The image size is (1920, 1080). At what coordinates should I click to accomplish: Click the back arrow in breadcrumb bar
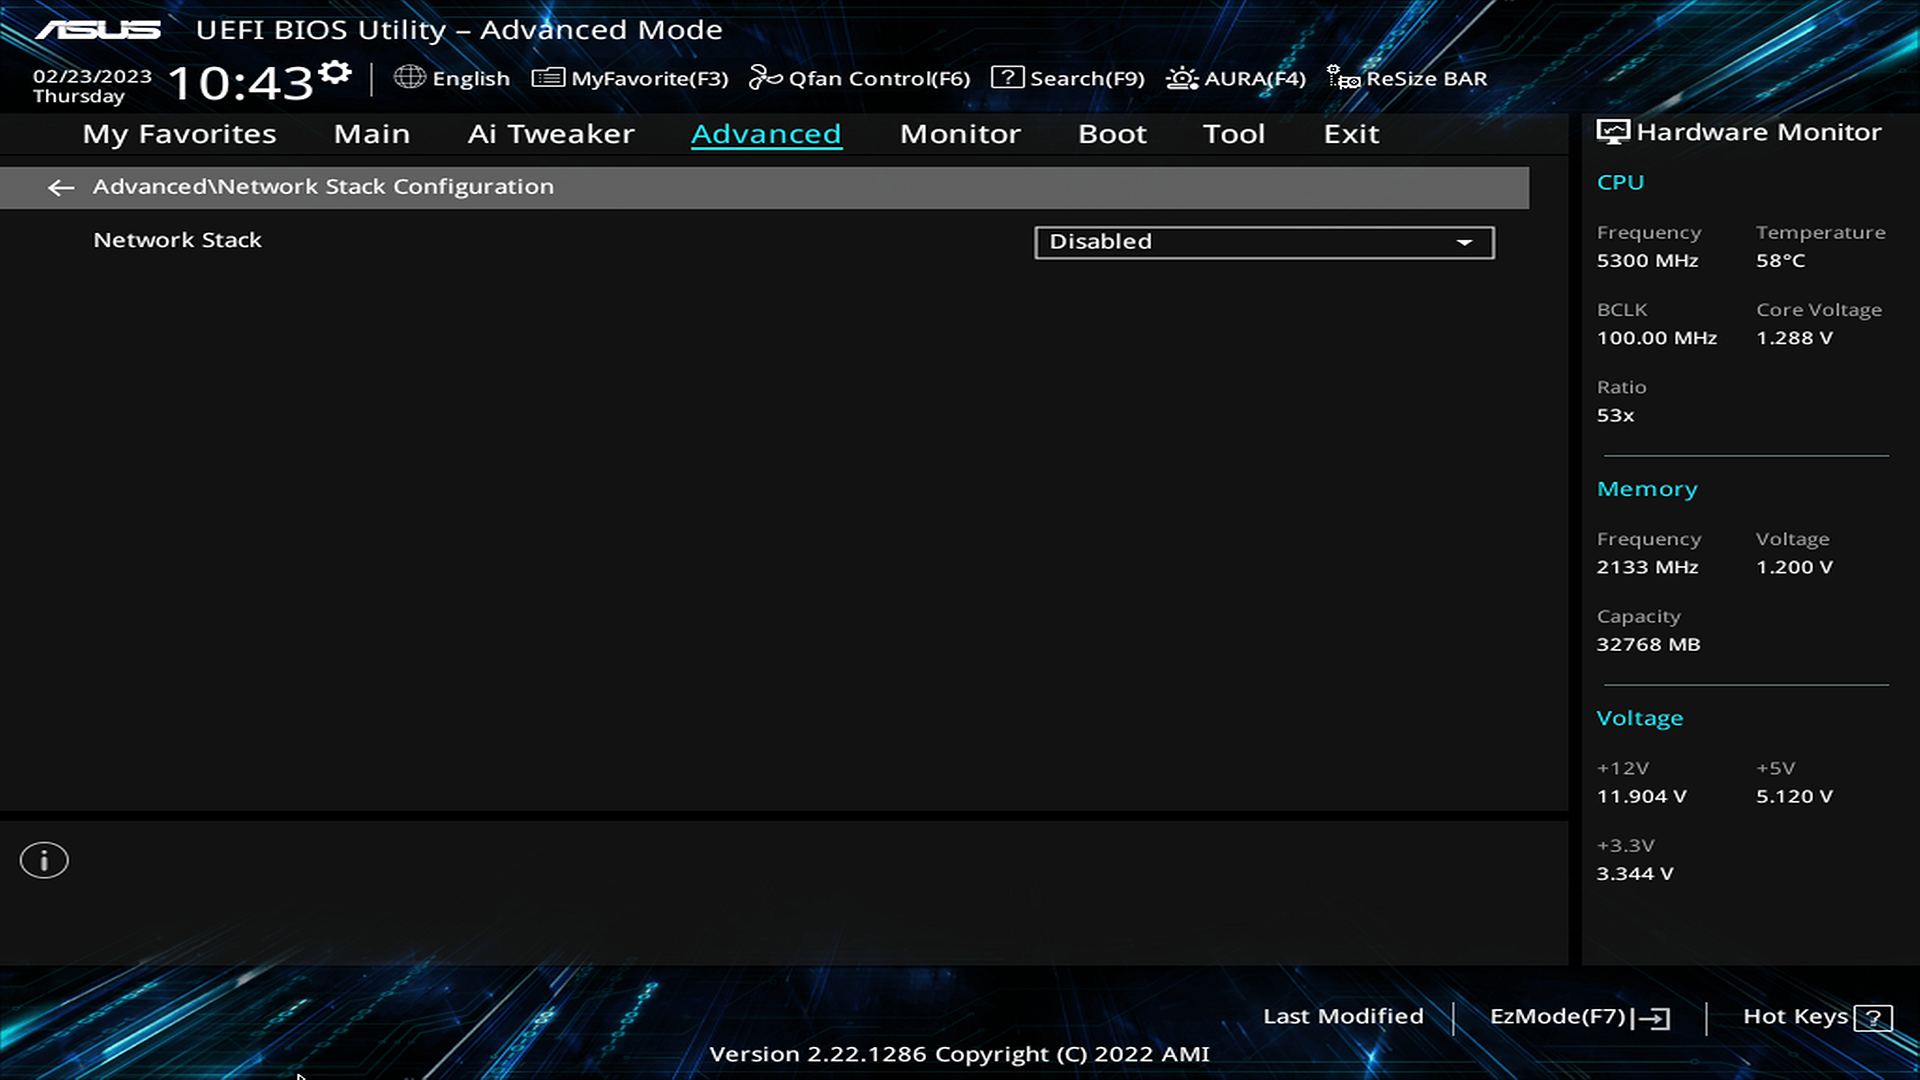click(x=61, y=187)
